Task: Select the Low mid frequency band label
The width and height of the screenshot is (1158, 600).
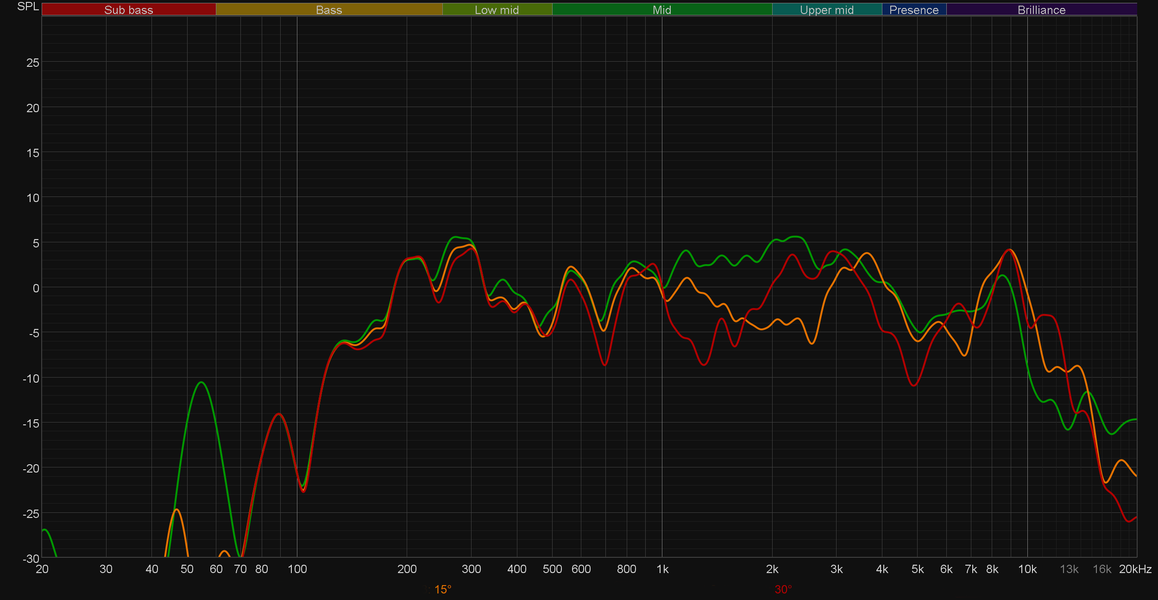Action: [497, 10]
